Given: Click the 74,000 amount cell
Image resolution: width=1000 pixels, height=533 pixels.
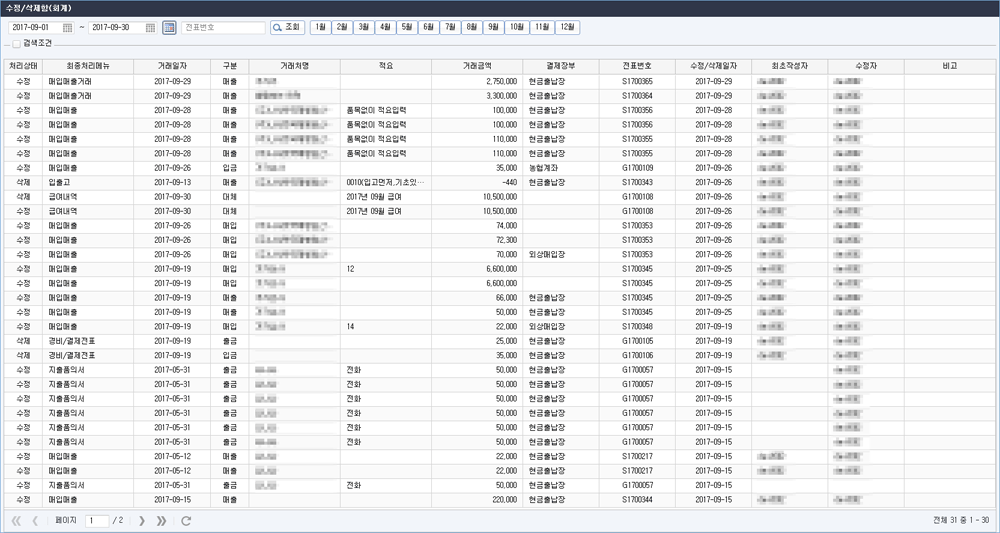Looking at the screenshot, I should 477,226.
